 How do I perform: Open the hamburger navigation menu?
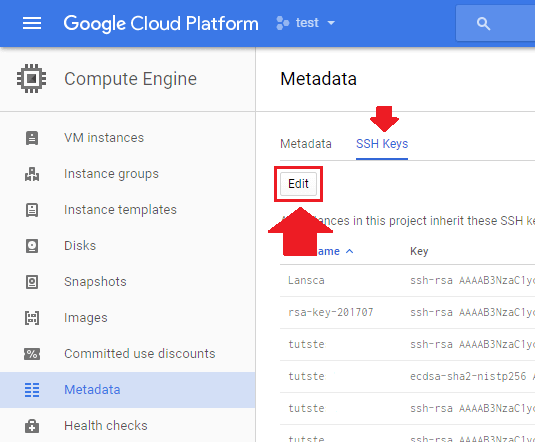click(32, 23)
